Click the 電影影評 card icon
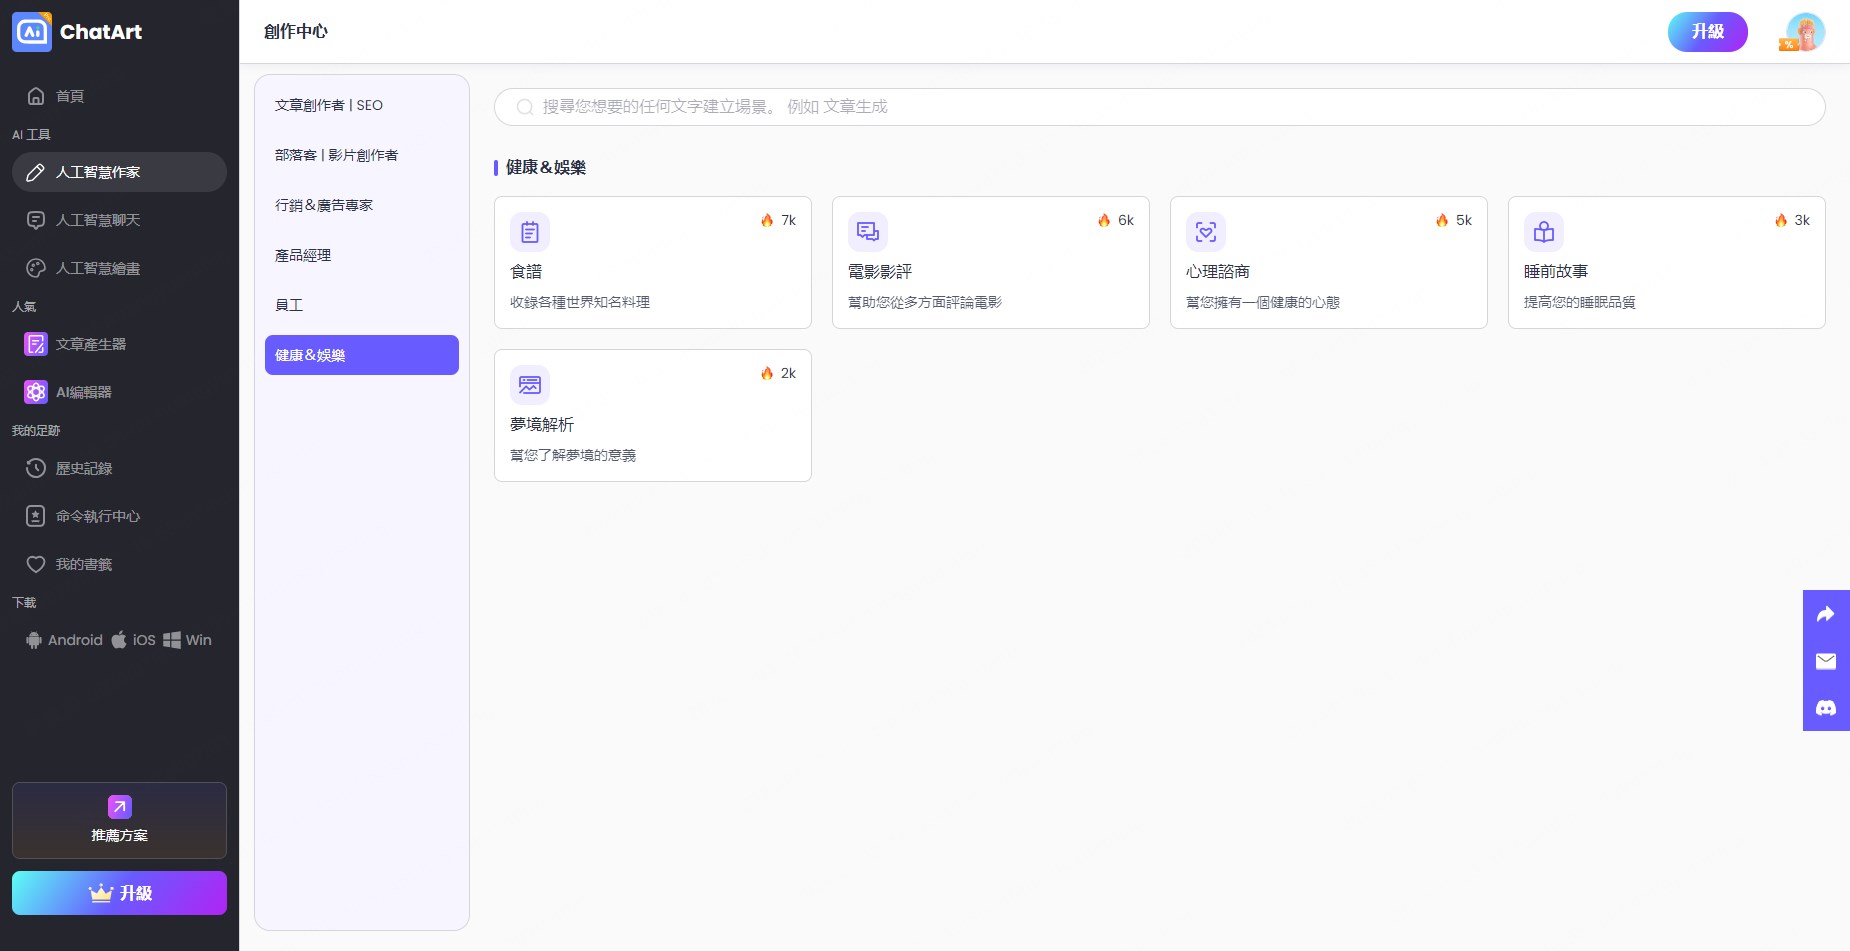 pyautogui.click(x=868, y=232)
